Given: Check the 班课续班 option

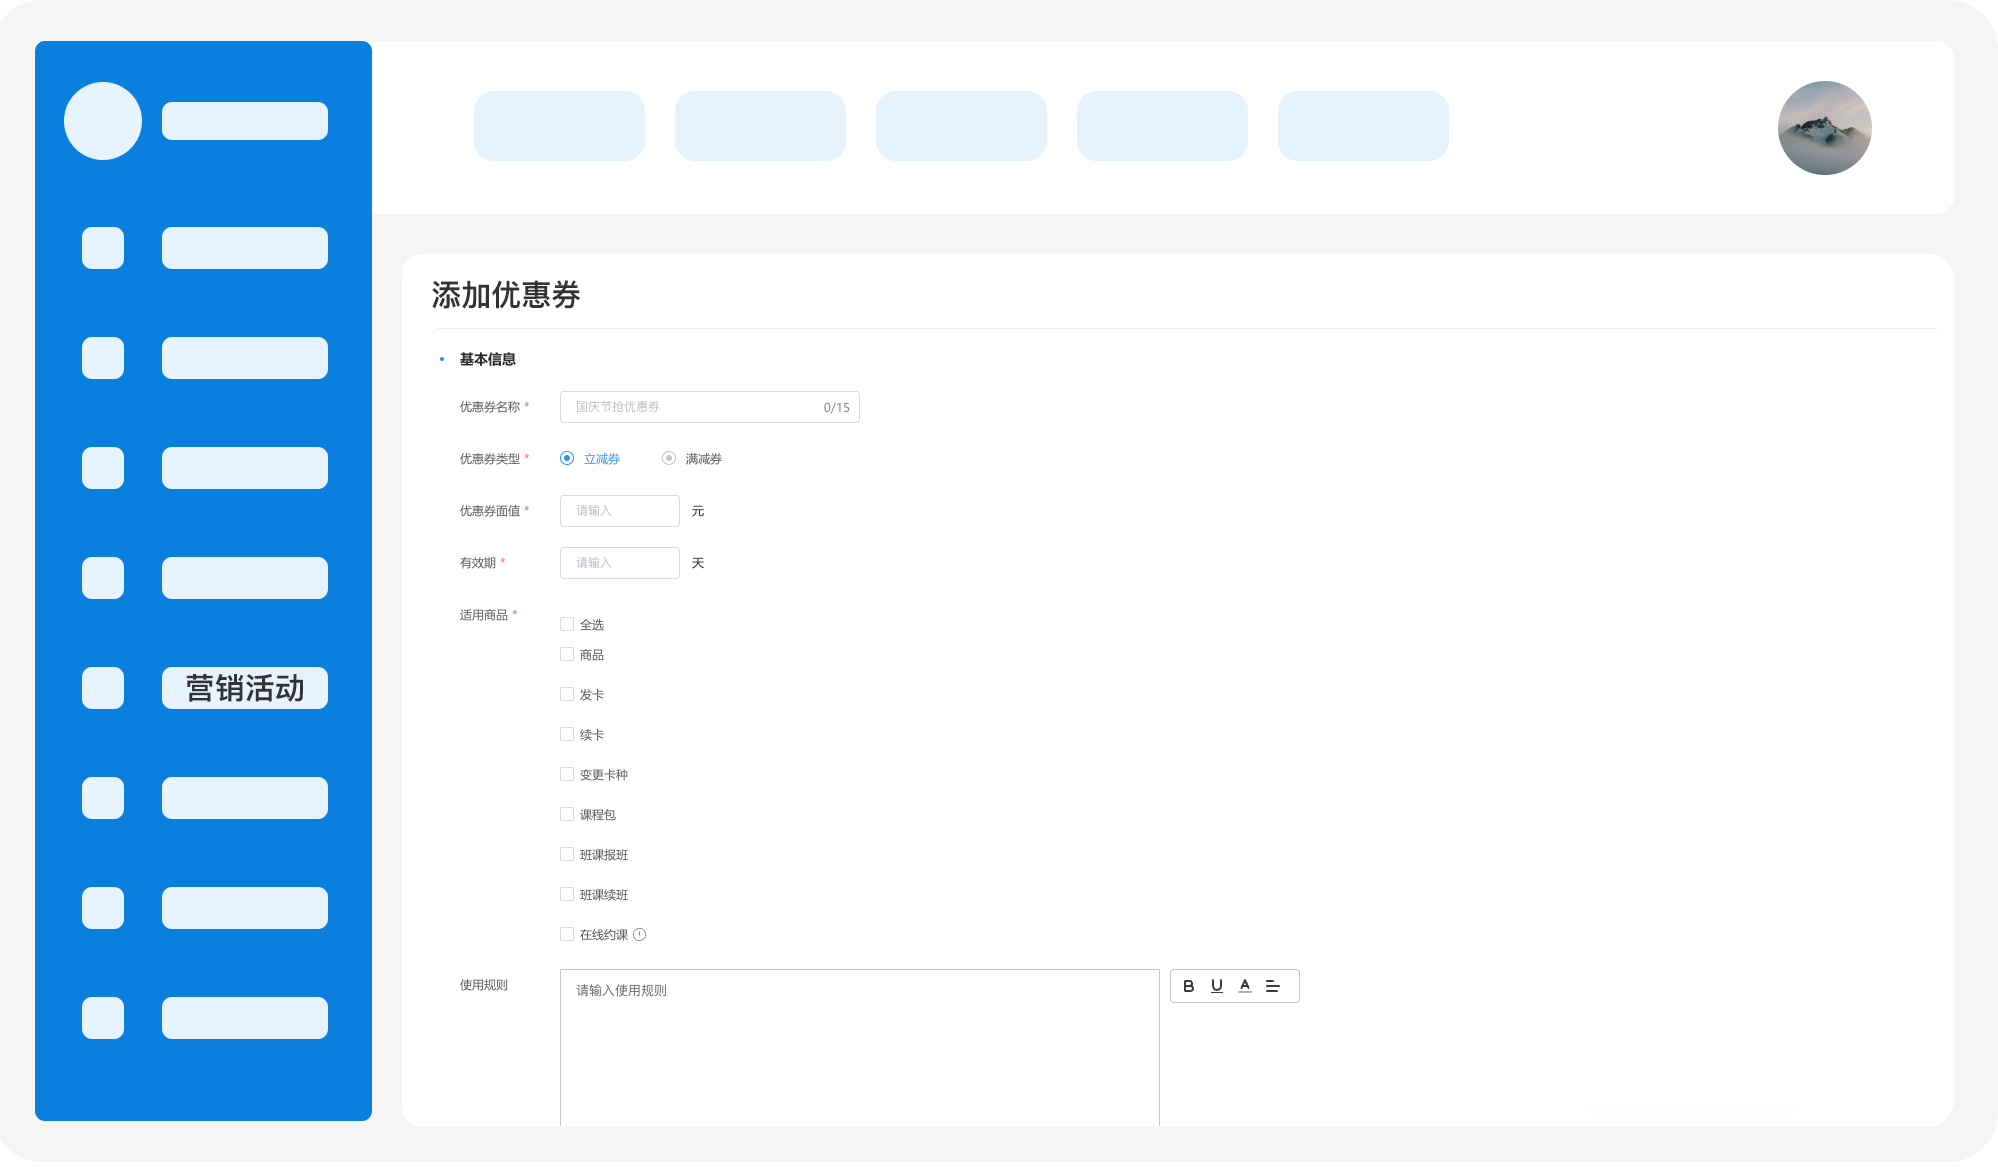Looking at the screenshot, I should click(x=567, y=894).
